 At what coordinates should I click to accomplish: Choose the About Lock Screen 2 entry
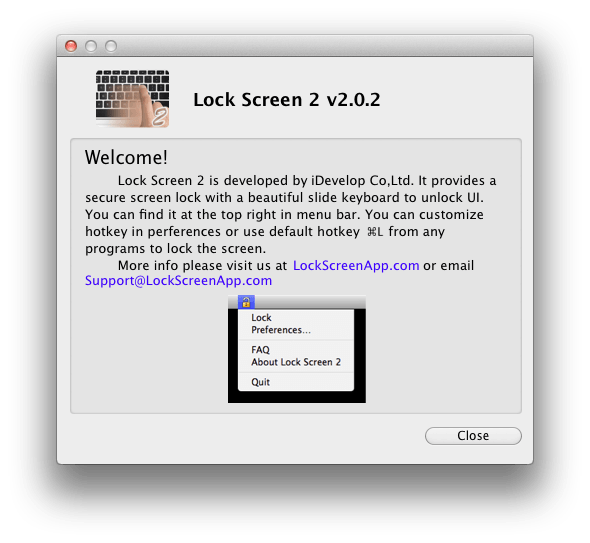click(x=296, y=362)
